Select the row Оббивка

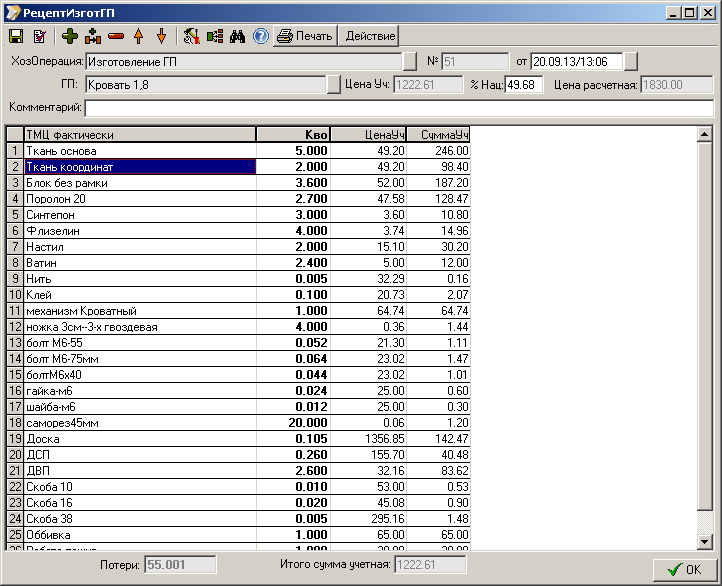pyautogui.click(x=238, y=535)
